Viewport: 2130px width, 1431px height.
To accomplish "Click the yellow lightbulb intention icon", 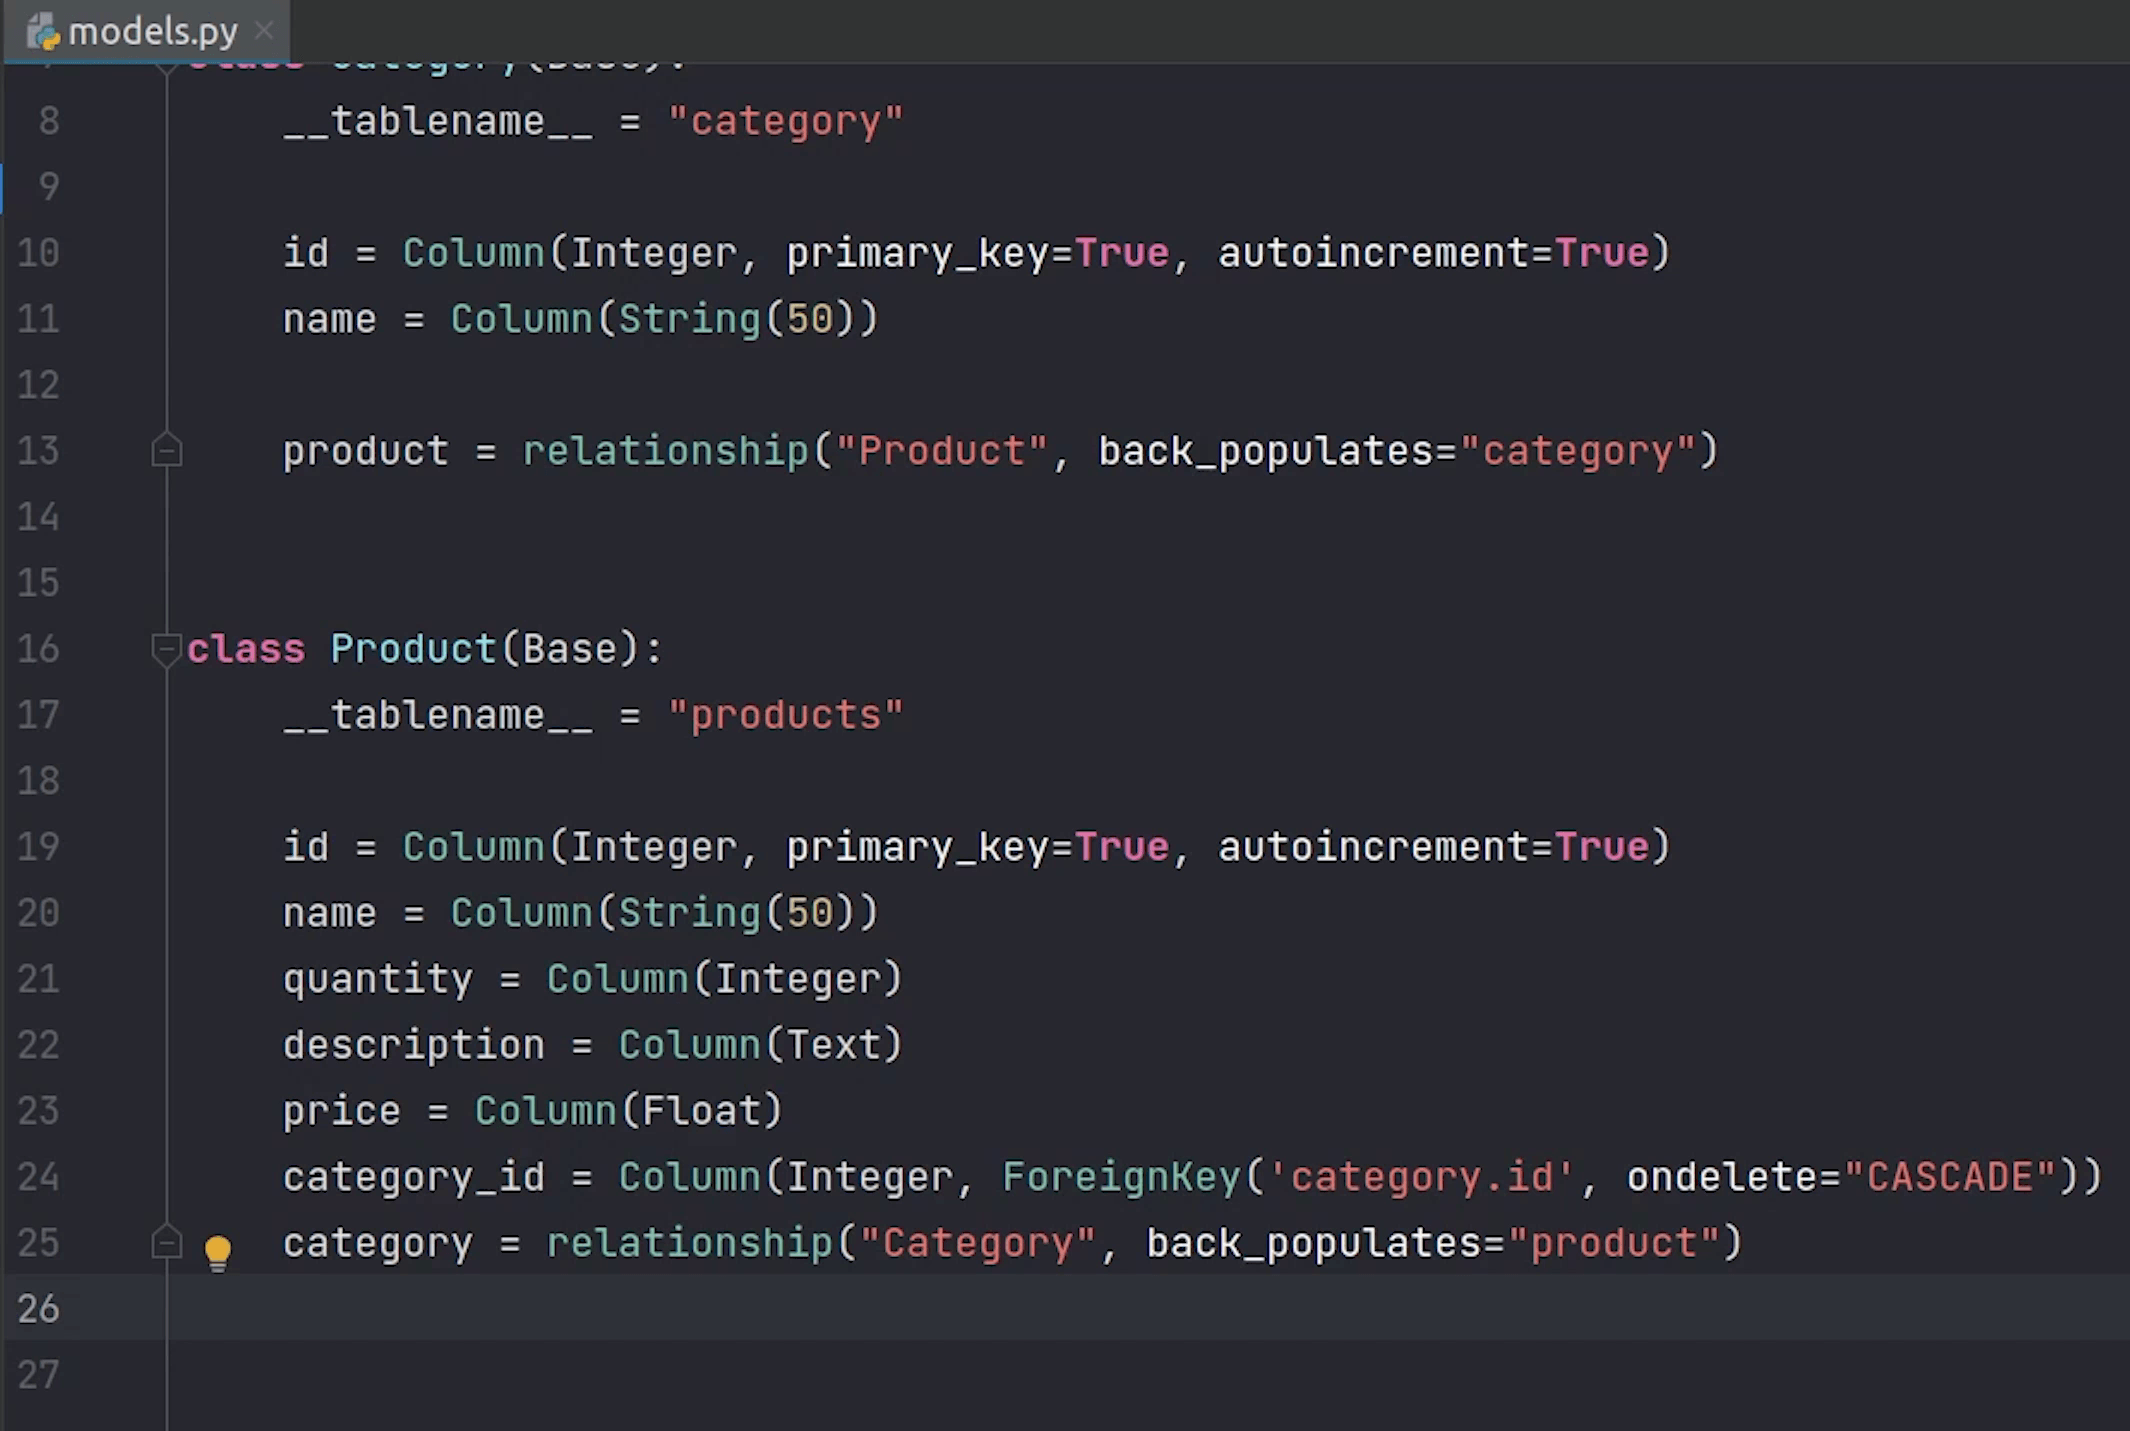I will point(218,1250).
